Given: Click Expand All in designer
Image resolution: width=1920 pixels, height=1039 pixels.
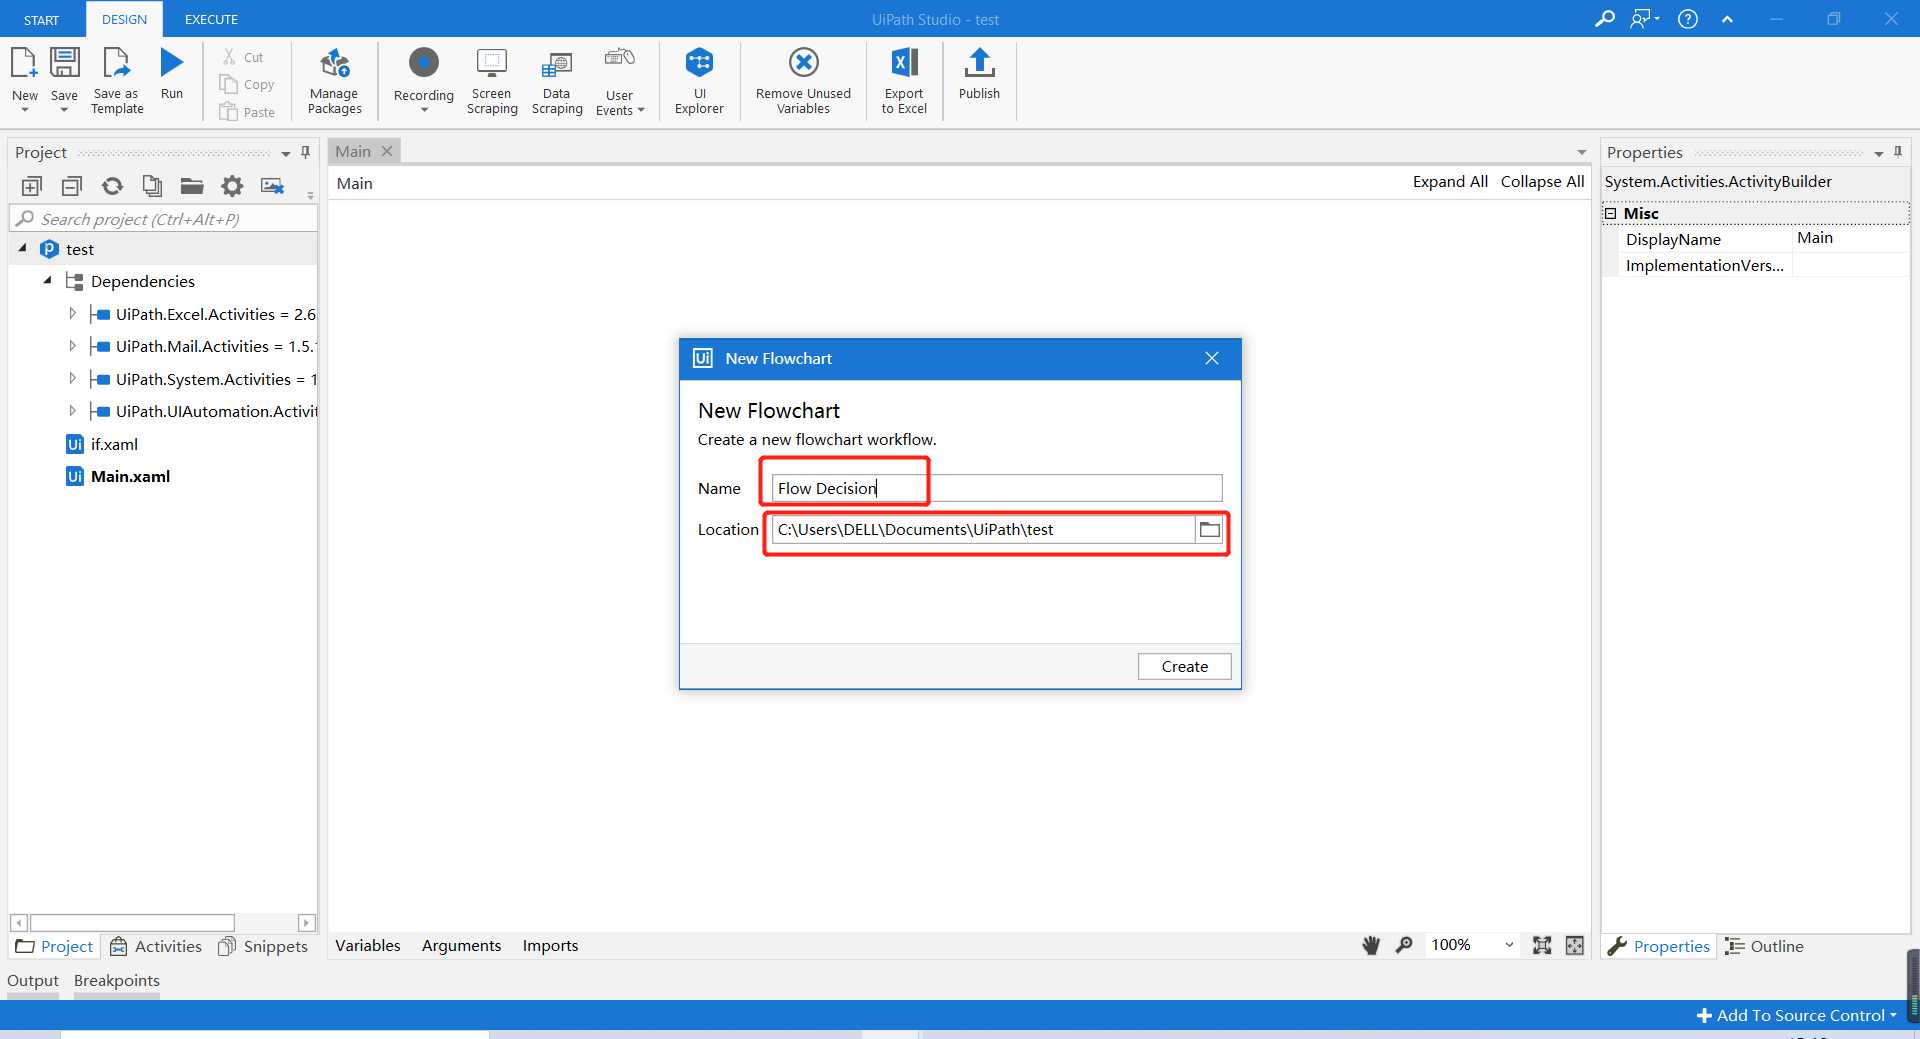Looking at the screenshot, I should 1450,182.
